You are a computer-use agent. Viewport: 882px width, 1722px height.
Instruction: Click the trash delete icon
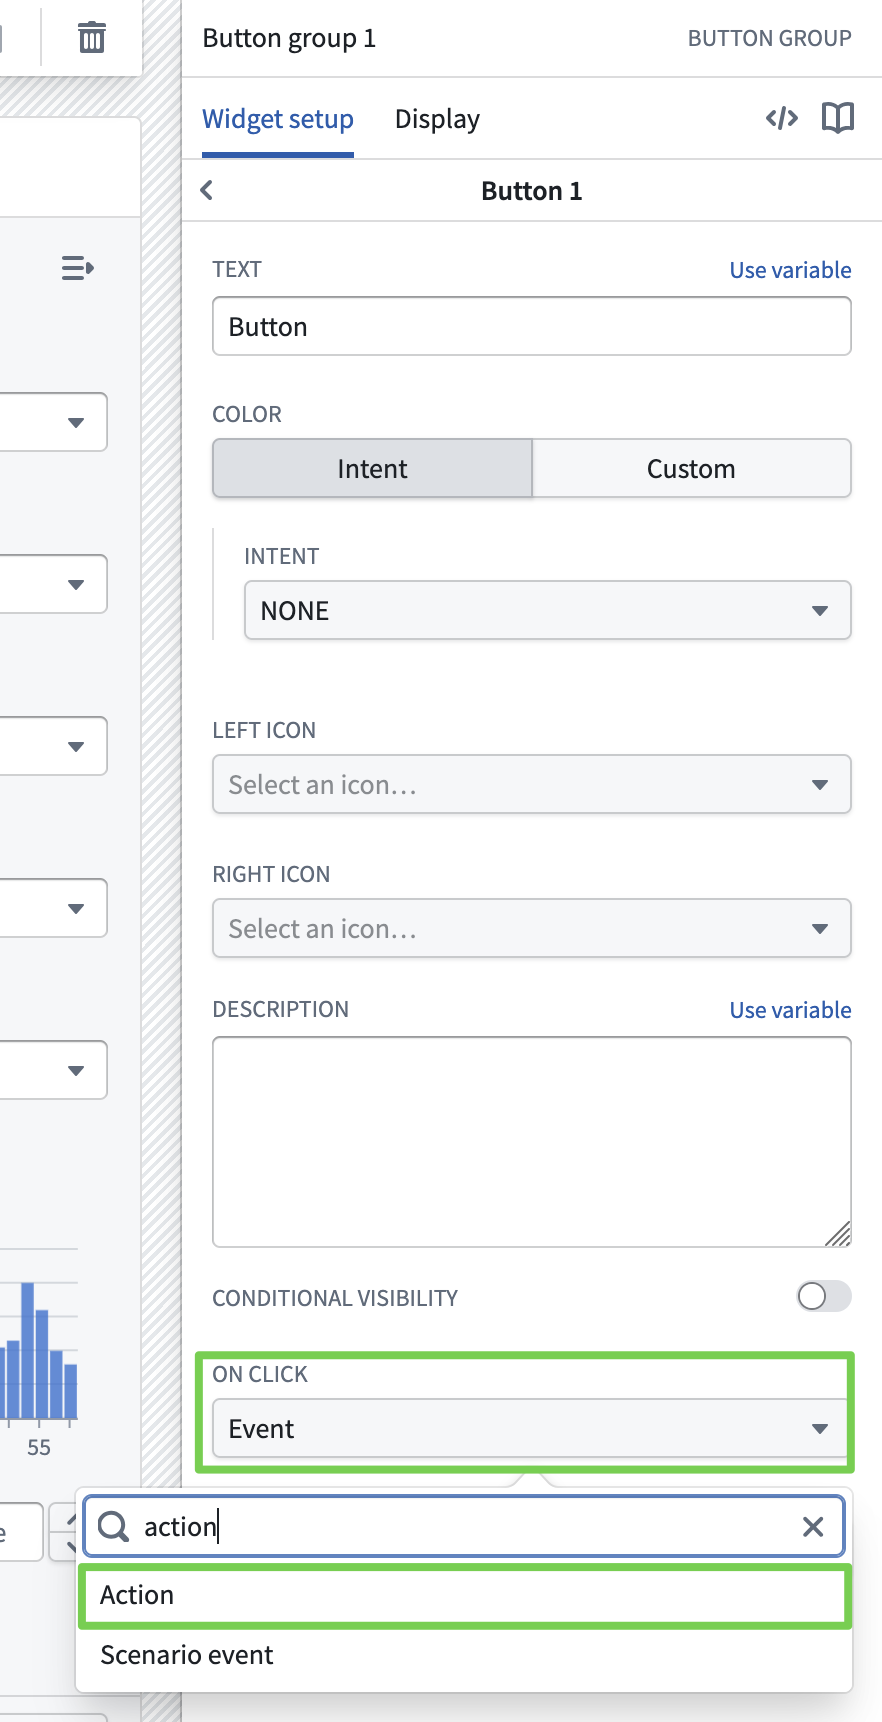[92, 38]
